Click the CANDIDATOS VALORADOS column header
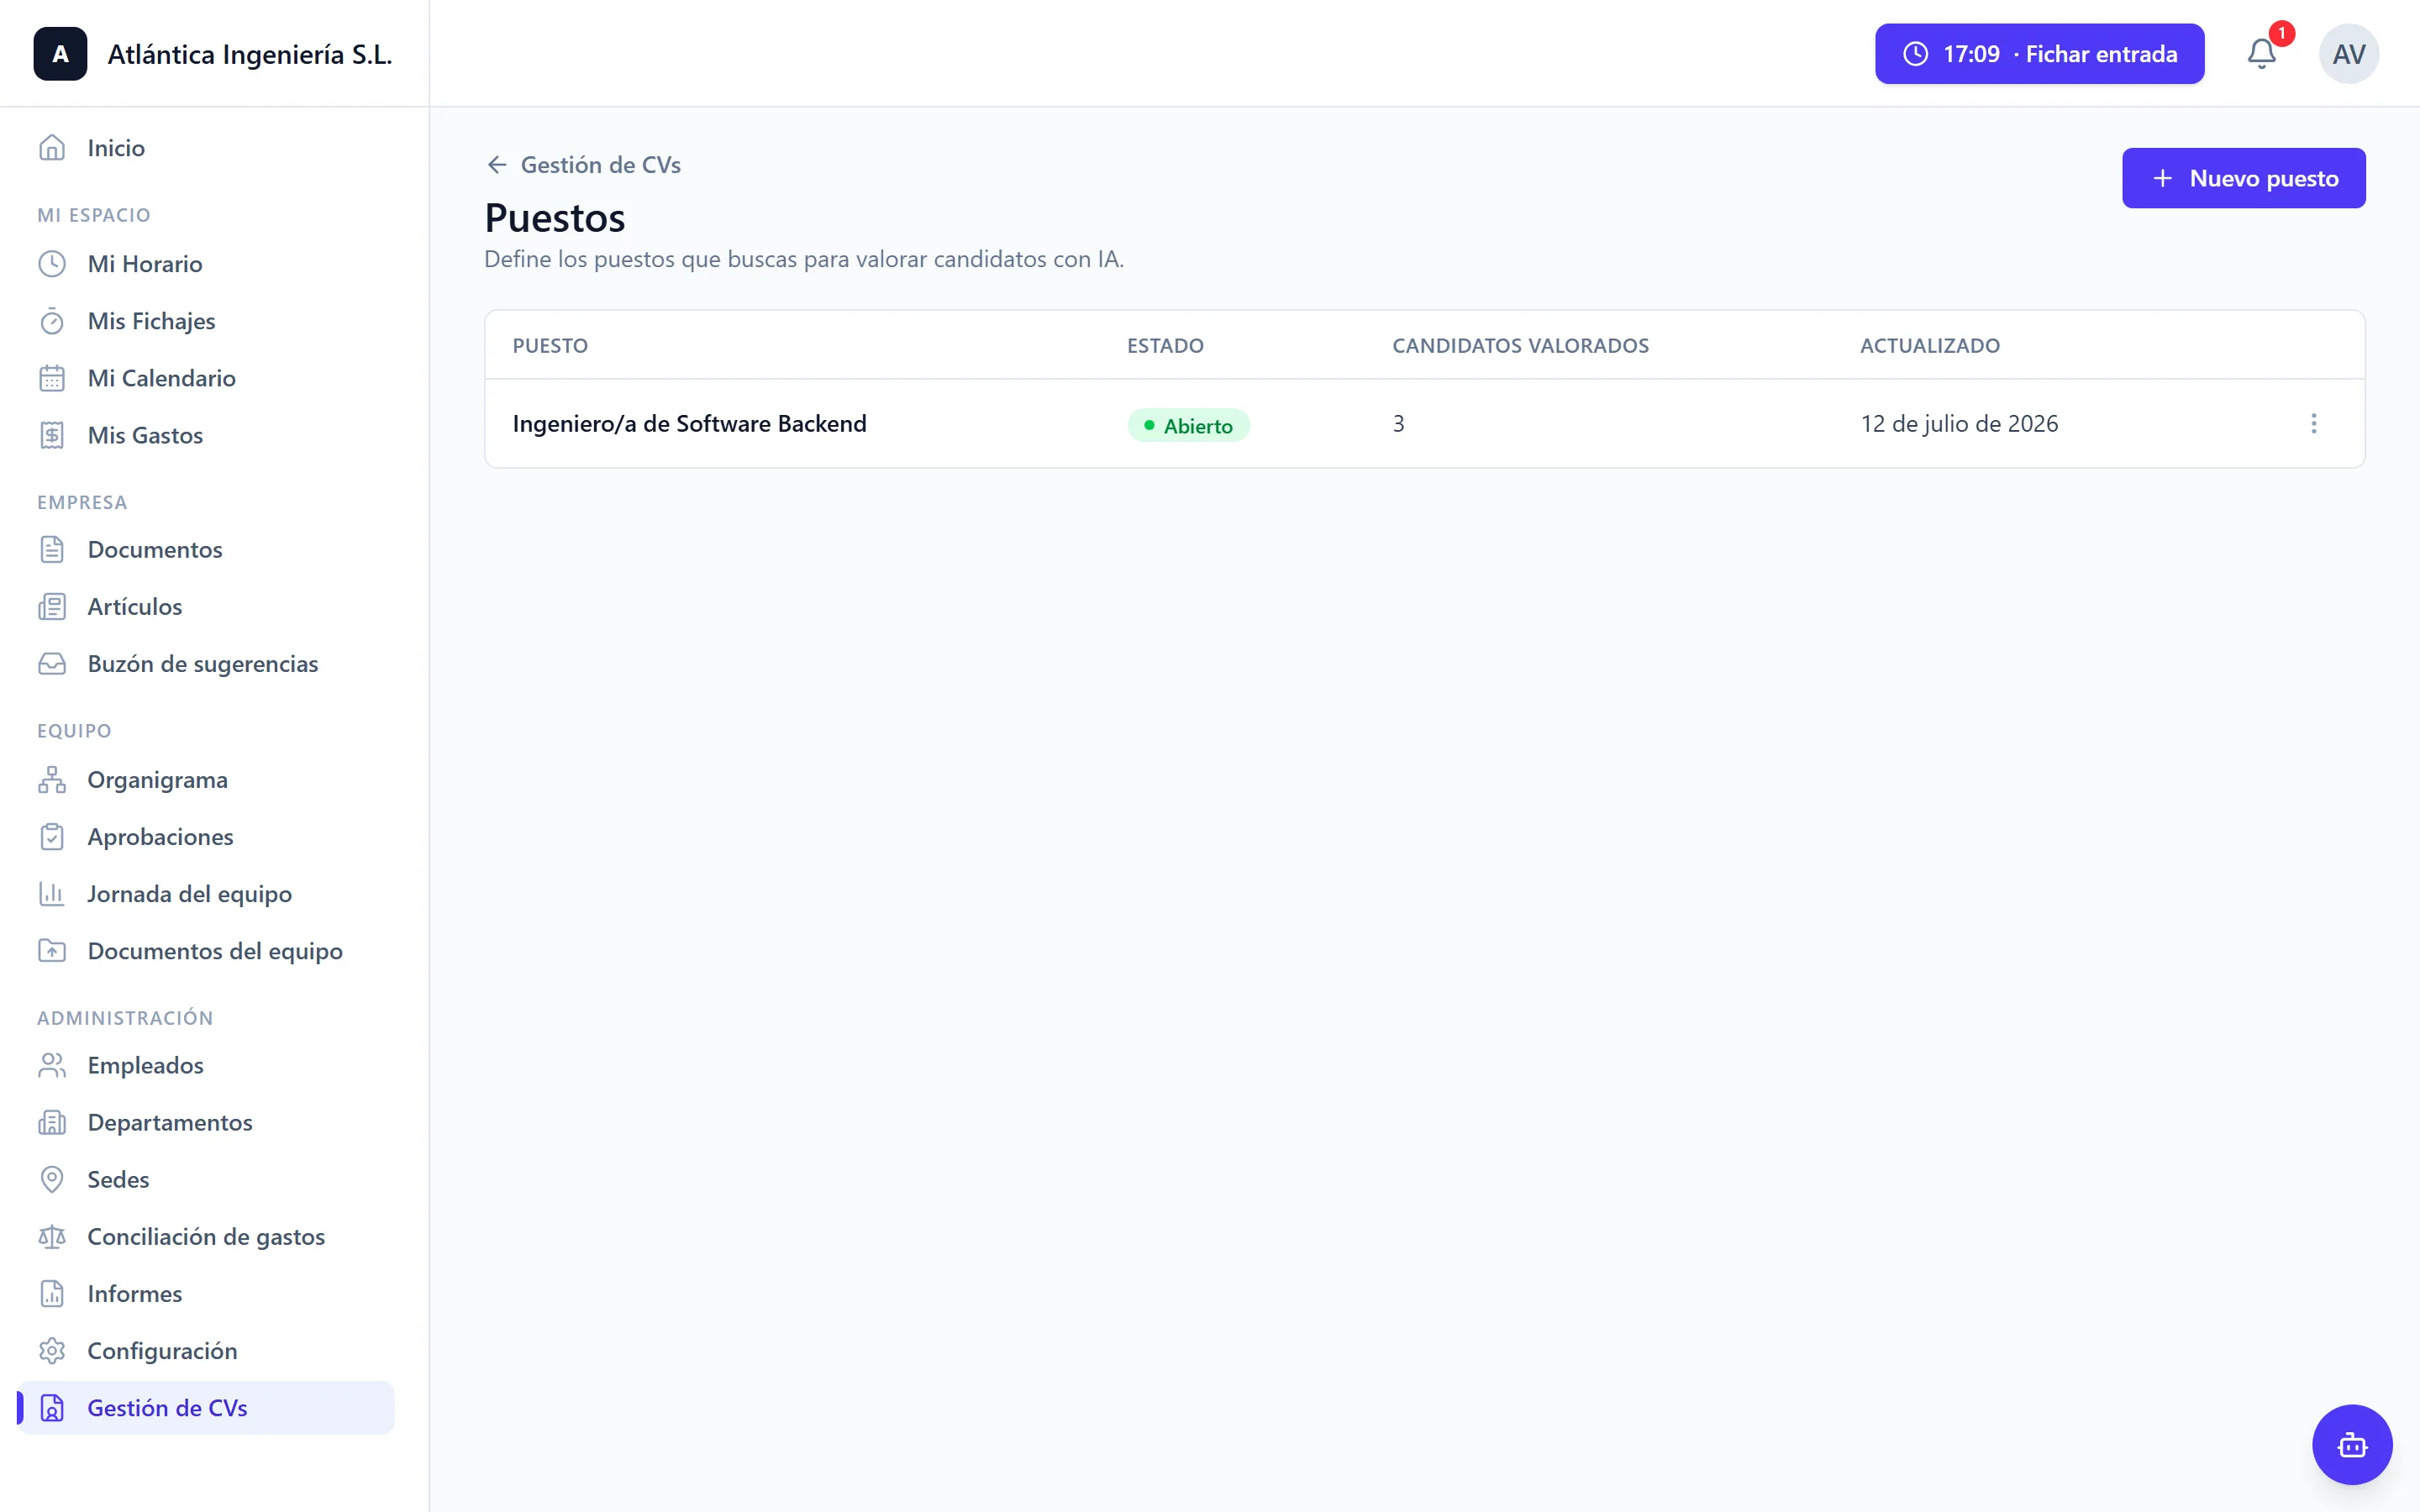Viewport: 2420px width, 1512px height. 1520,345
